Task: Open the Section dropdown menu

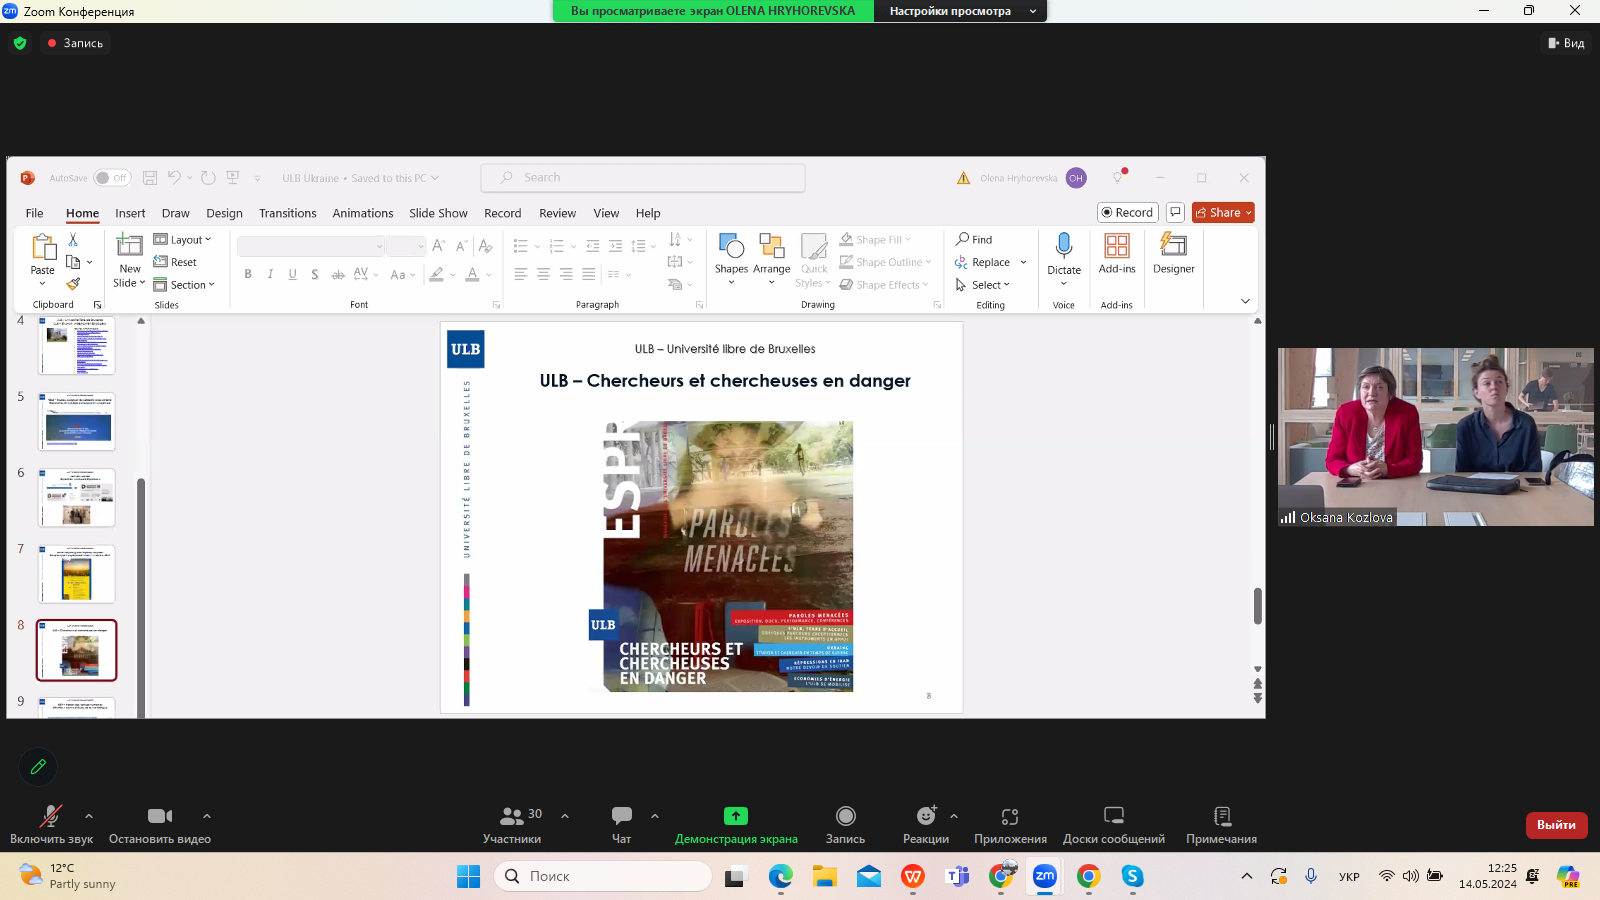Action: coord(185,285)
